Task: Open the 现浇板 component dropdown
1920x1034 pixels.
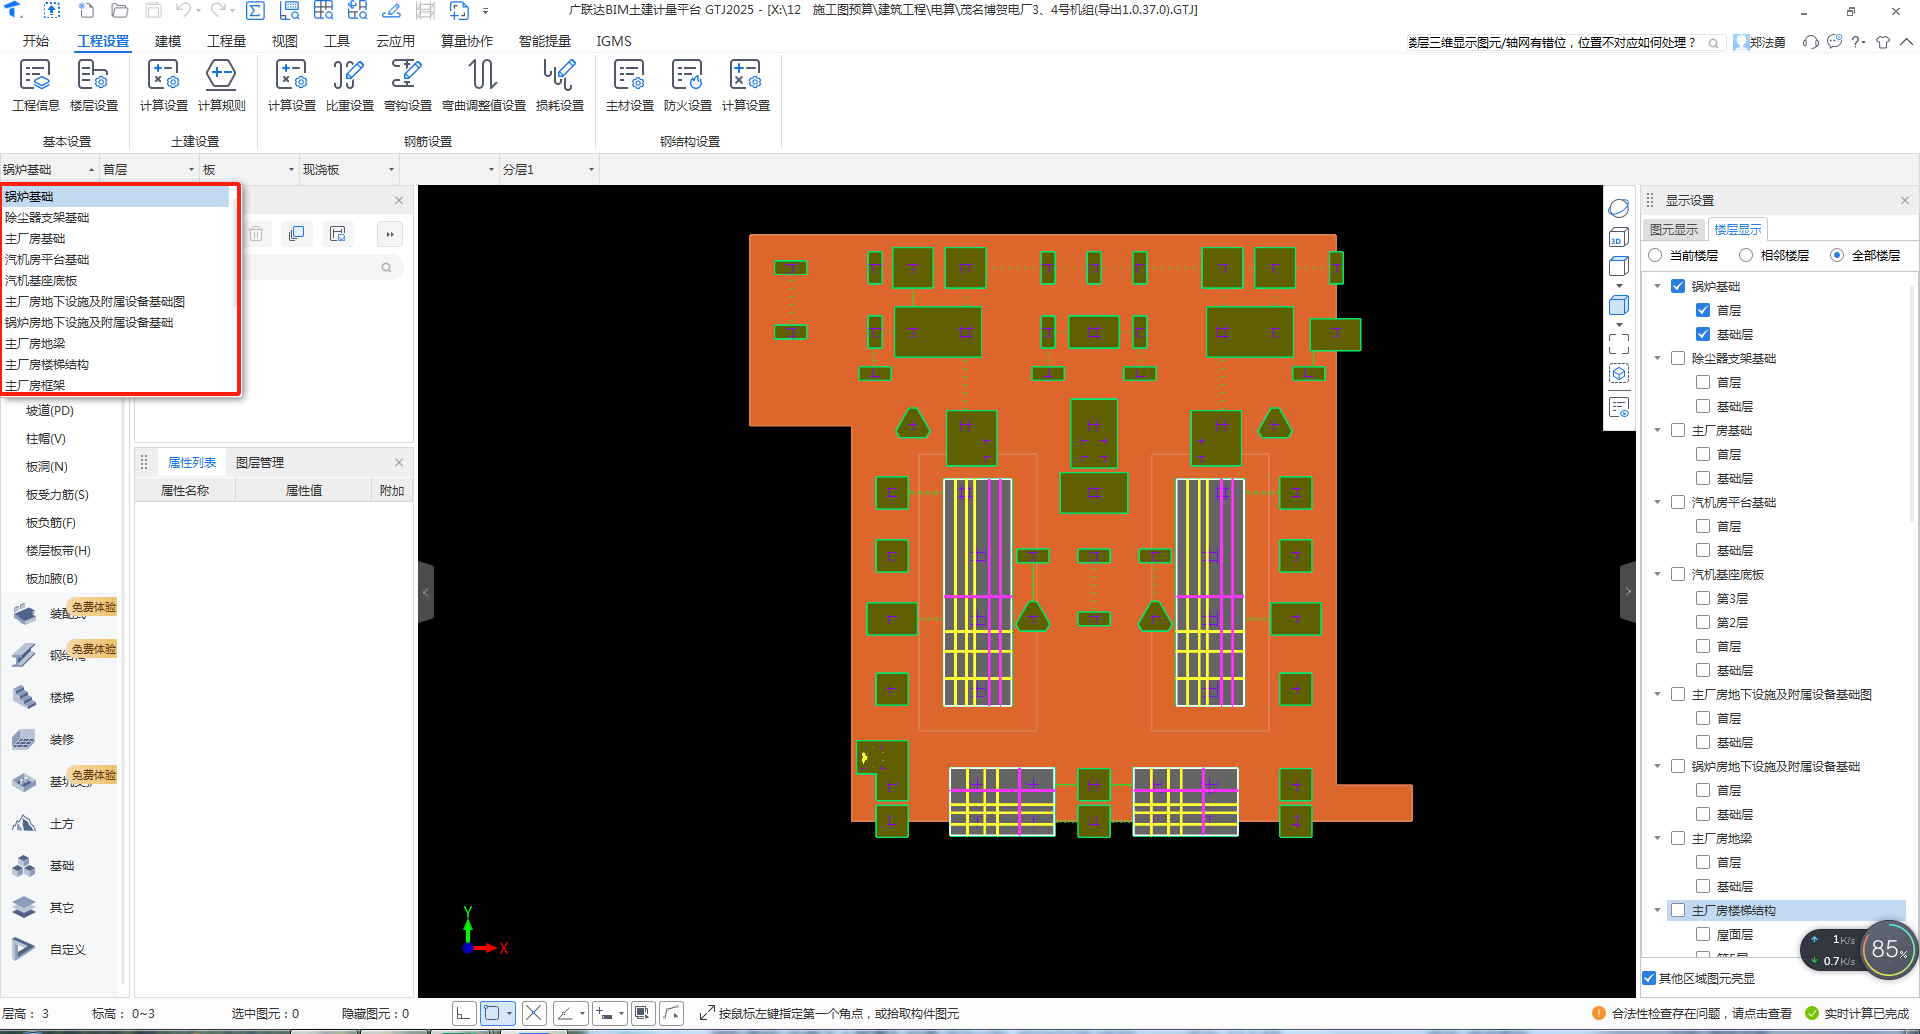Action: coord(349,169)
